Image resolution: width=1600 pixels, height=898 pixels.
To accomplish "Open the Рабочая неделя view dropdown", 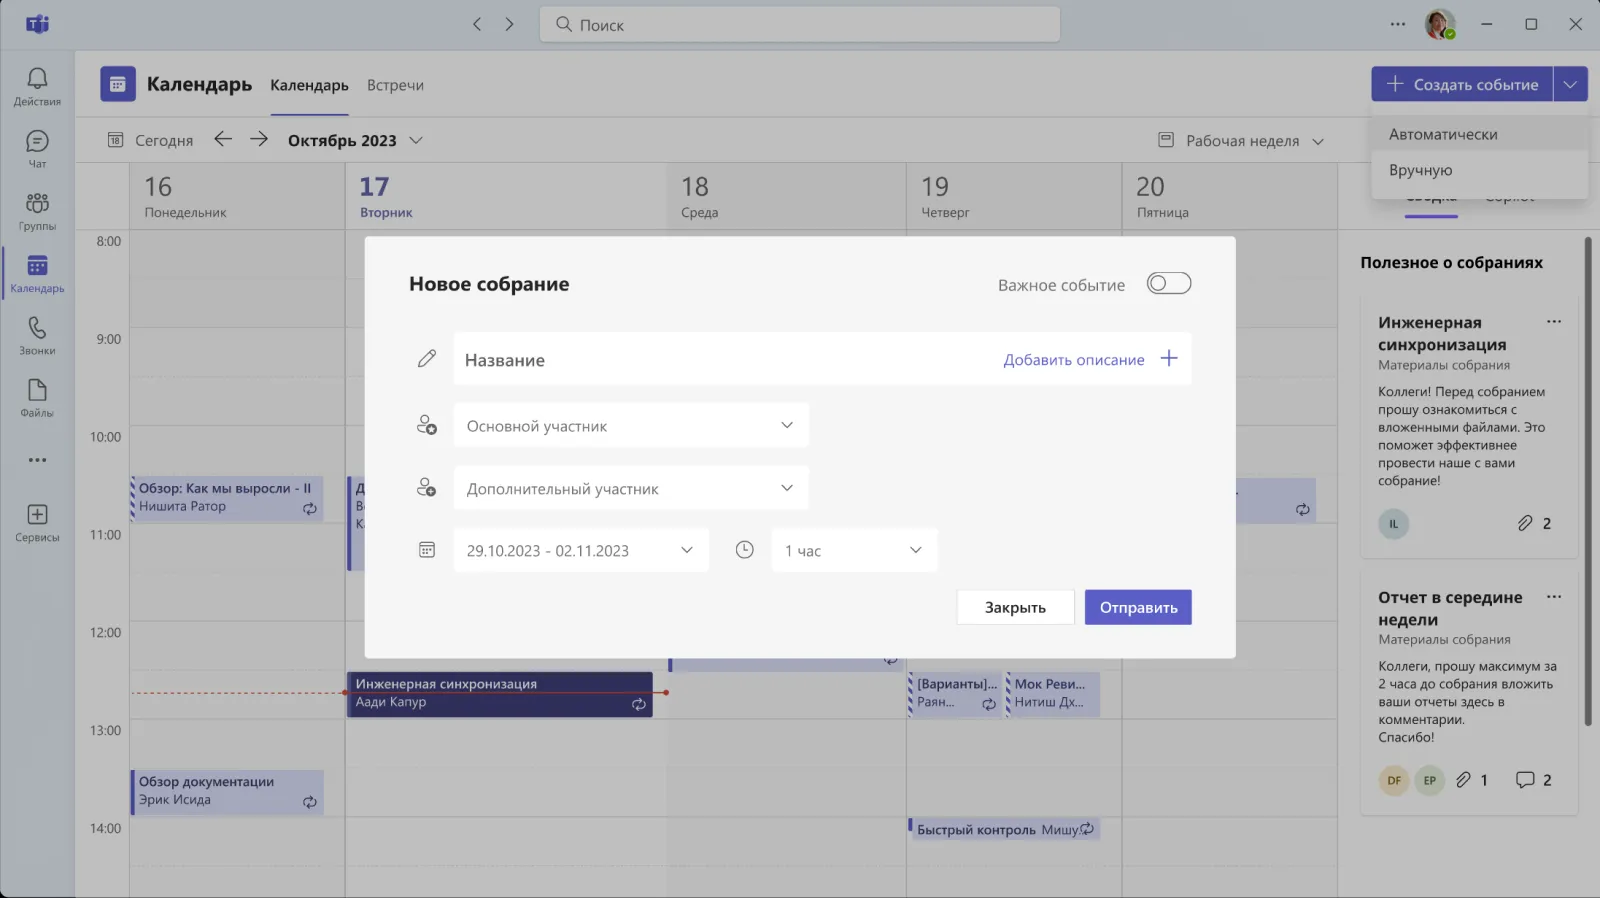I will [1241, 141].
